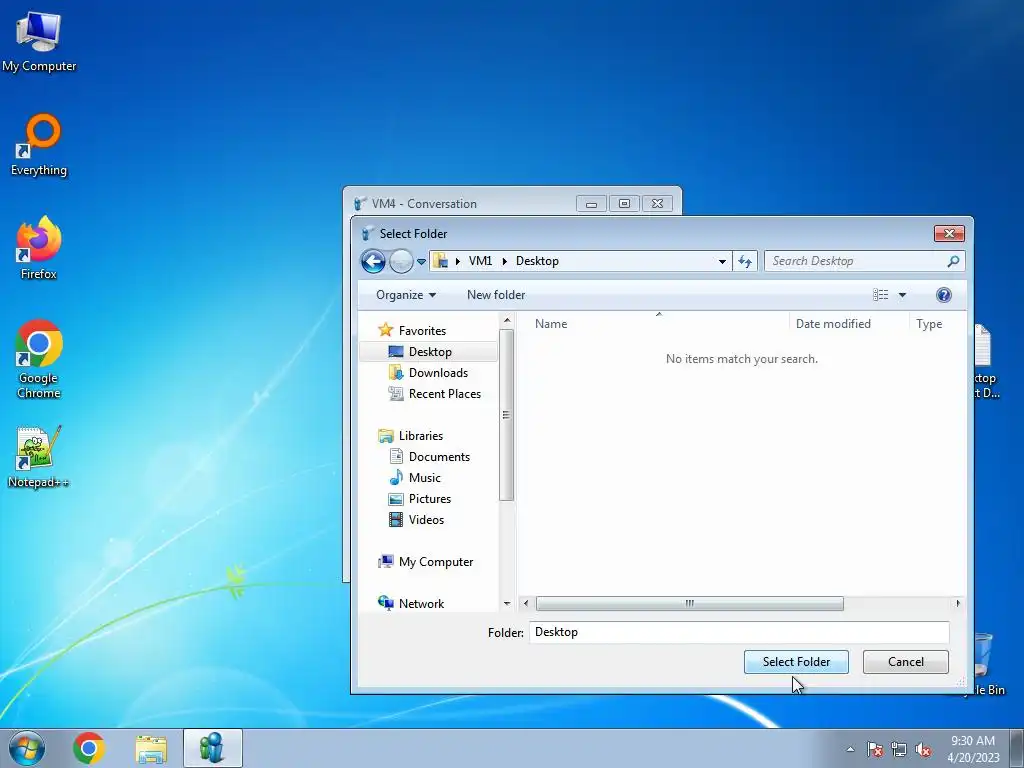The height and width of the screenshot is (768, 1024).
Task: Show hidden tray icons arrow
Action: 850,749
